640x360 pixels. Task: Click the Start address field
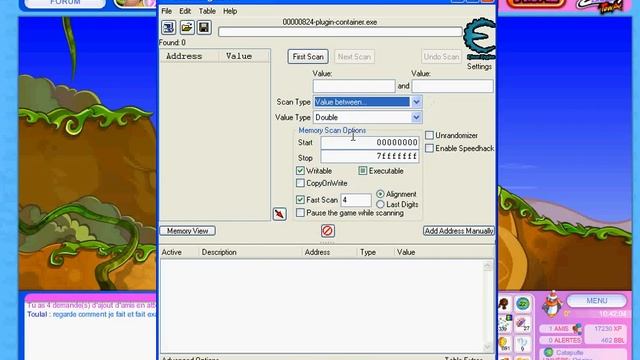click(370, 142)
